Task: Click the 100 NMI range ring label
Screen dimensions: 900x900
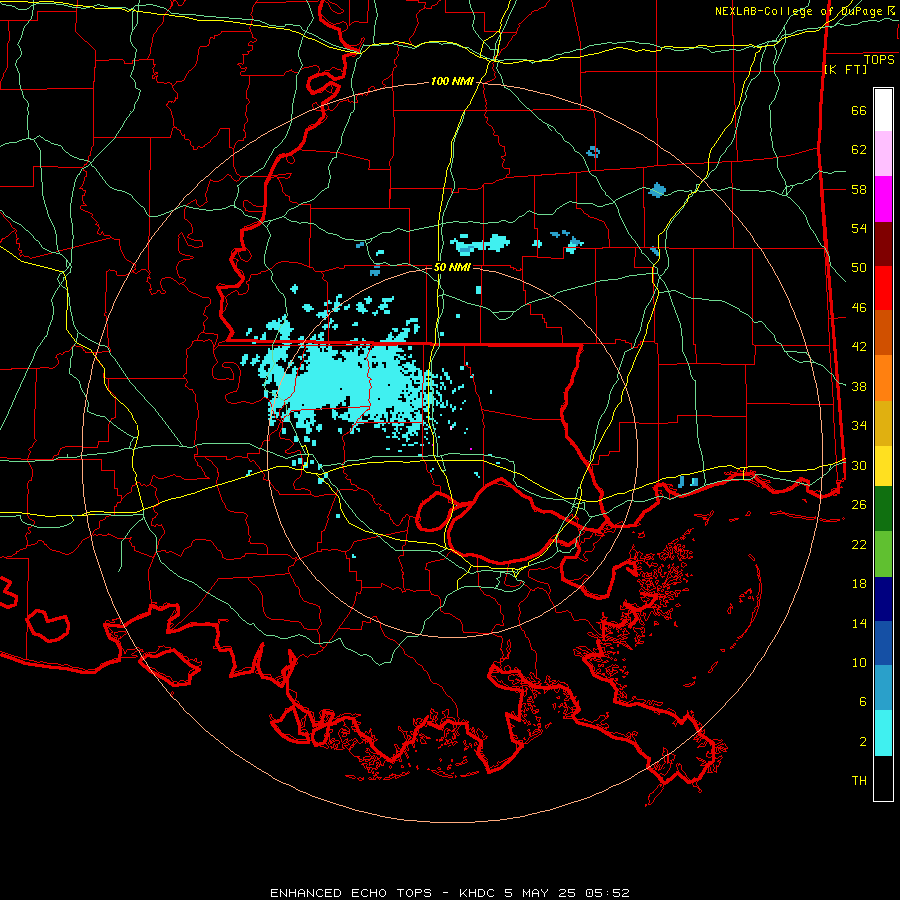Action: coord(452,82)
